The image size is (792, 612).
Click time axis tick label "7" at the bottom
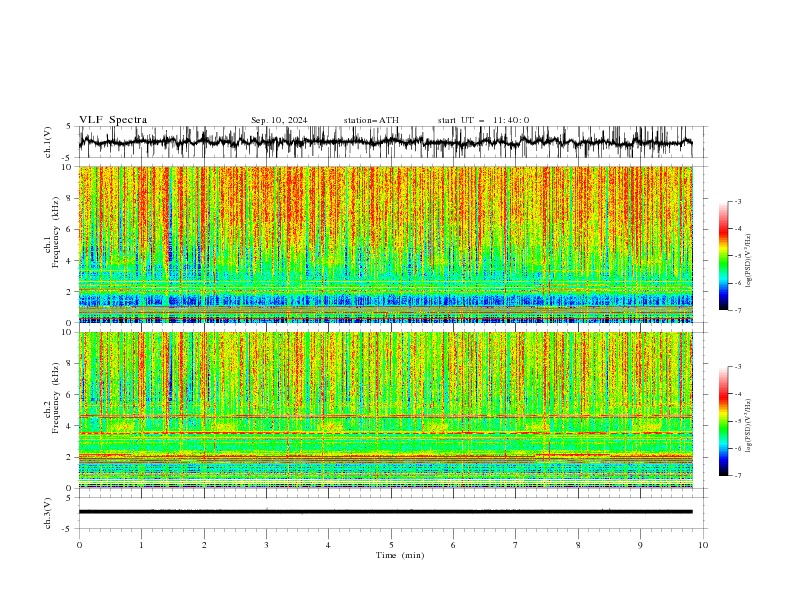(x=516, y=545)
